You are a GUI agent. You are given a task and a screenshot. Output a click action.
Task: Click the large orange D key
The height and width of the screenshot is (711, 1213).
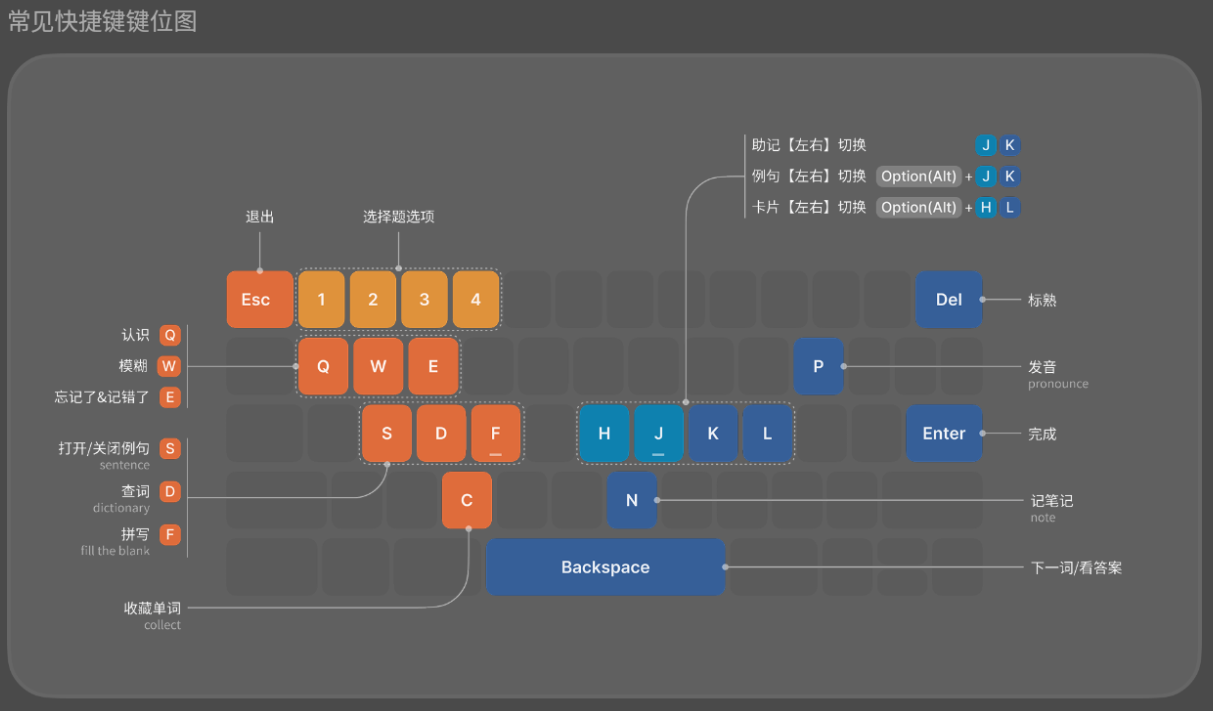pyautogui.click(x=441, y=433)
